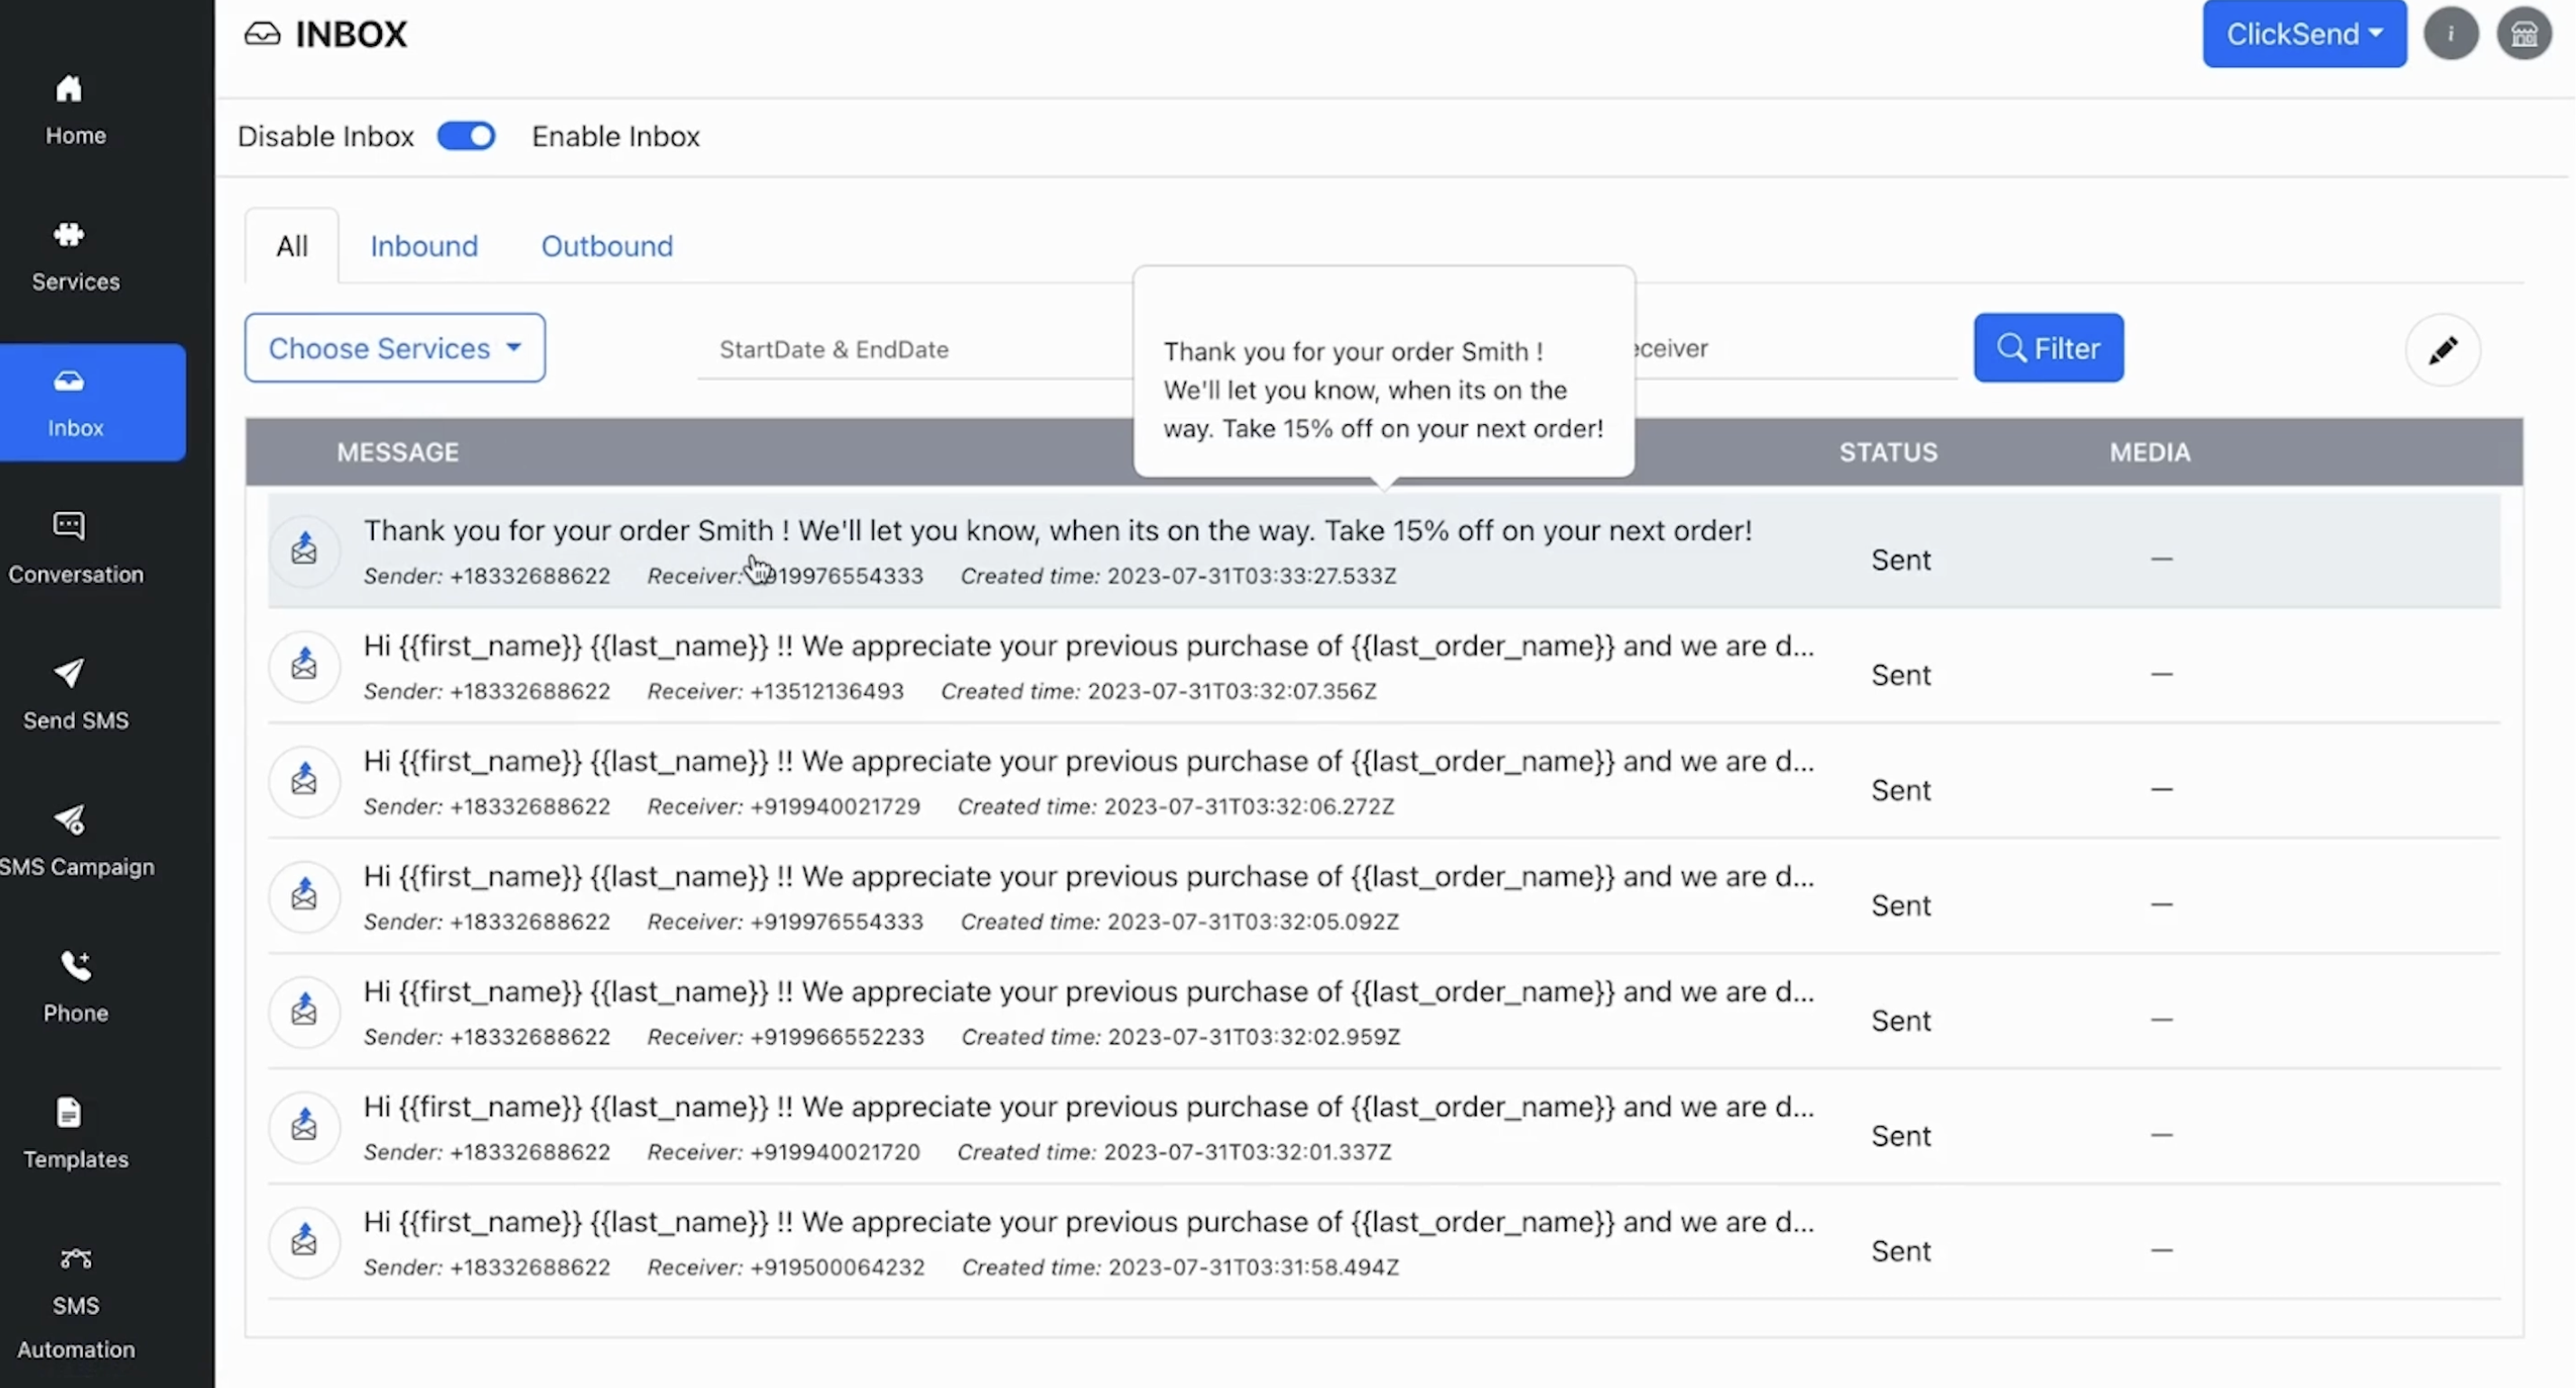2576x1388 pixels.
Task: Switch to the Outbound tab
Action: coord(607,246)
